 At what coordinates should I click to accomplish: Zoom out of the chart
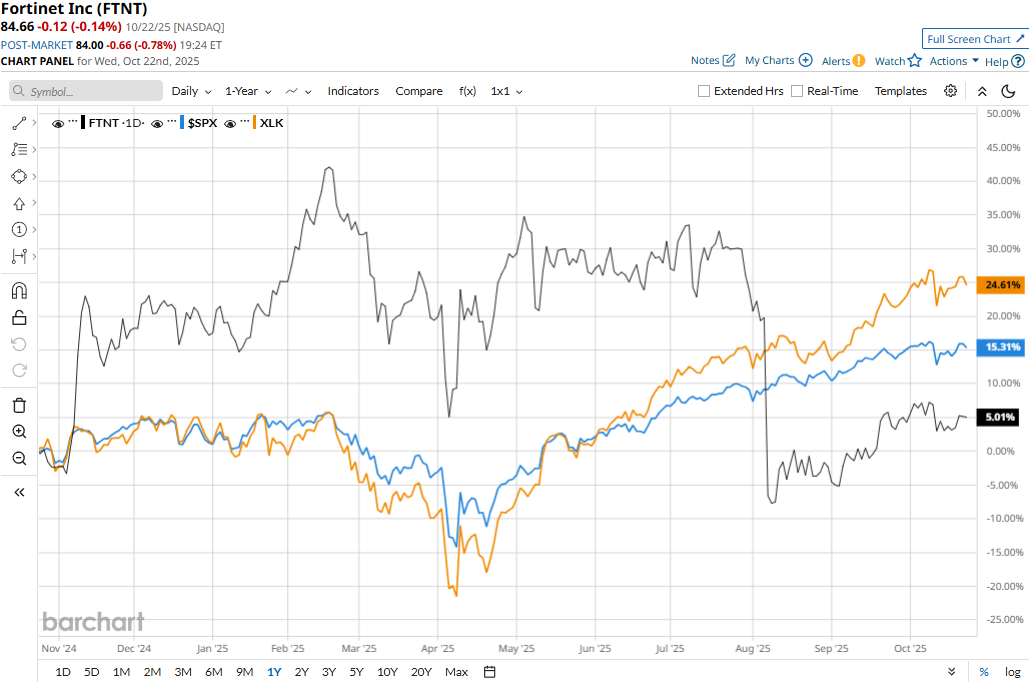(19, 458)
